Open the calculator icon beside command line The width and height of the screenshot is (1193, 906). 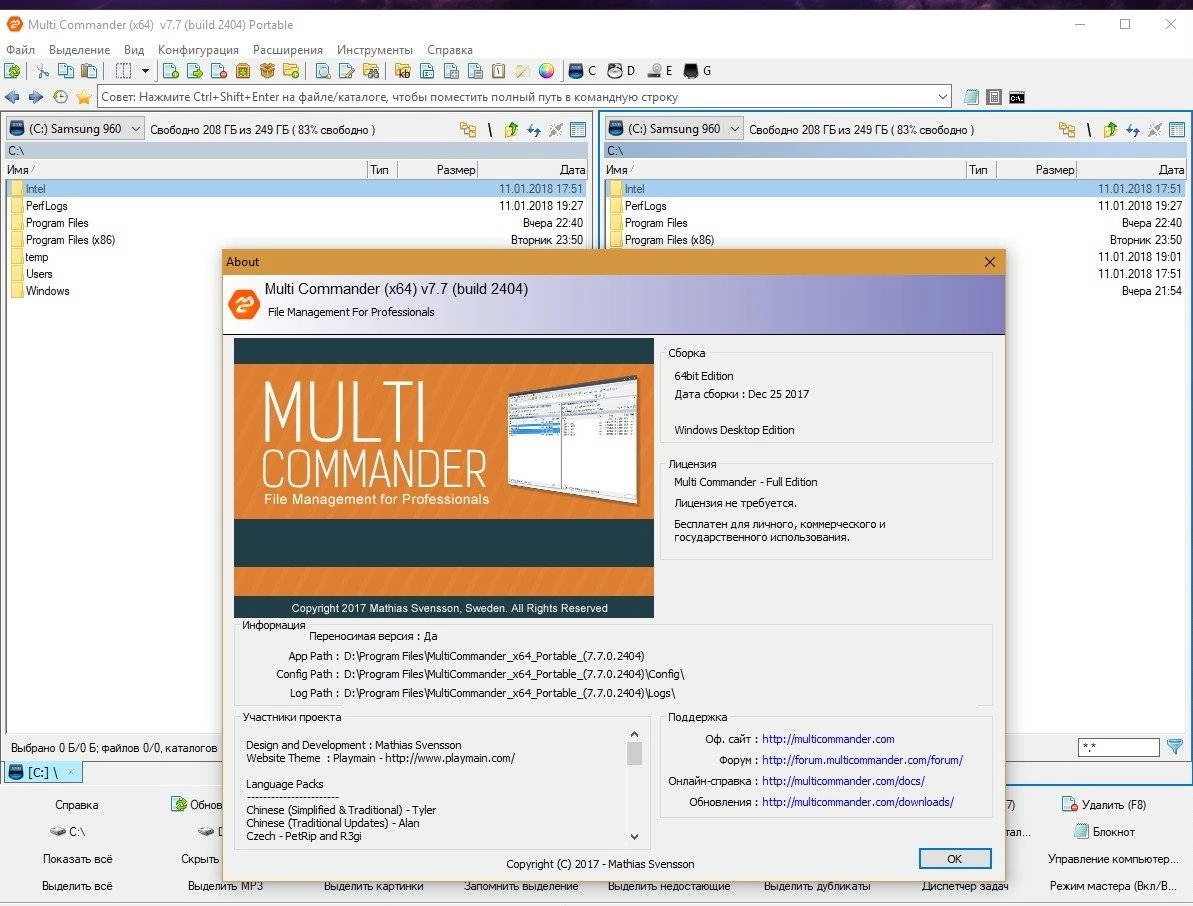pos(994,97)
